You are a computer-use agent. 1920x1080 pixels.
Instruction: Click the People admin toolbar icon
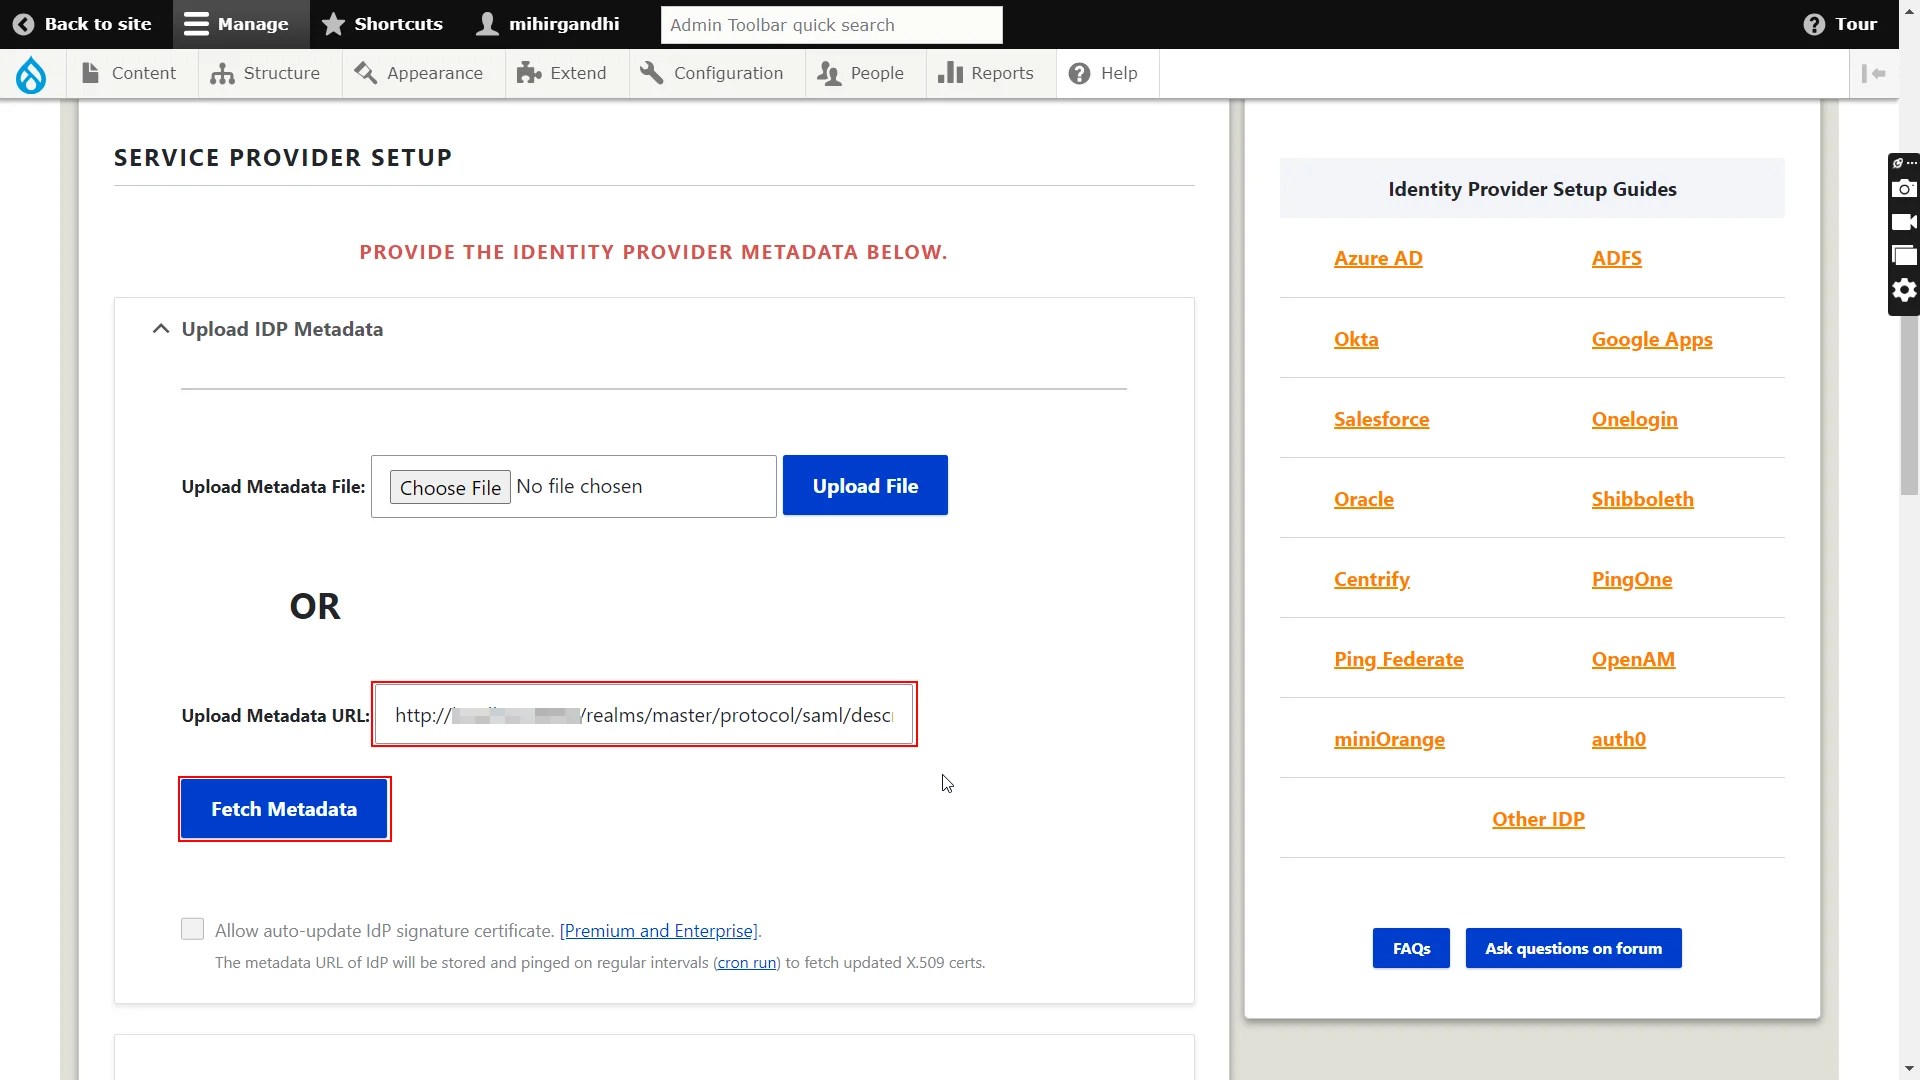tap(828, 72)
